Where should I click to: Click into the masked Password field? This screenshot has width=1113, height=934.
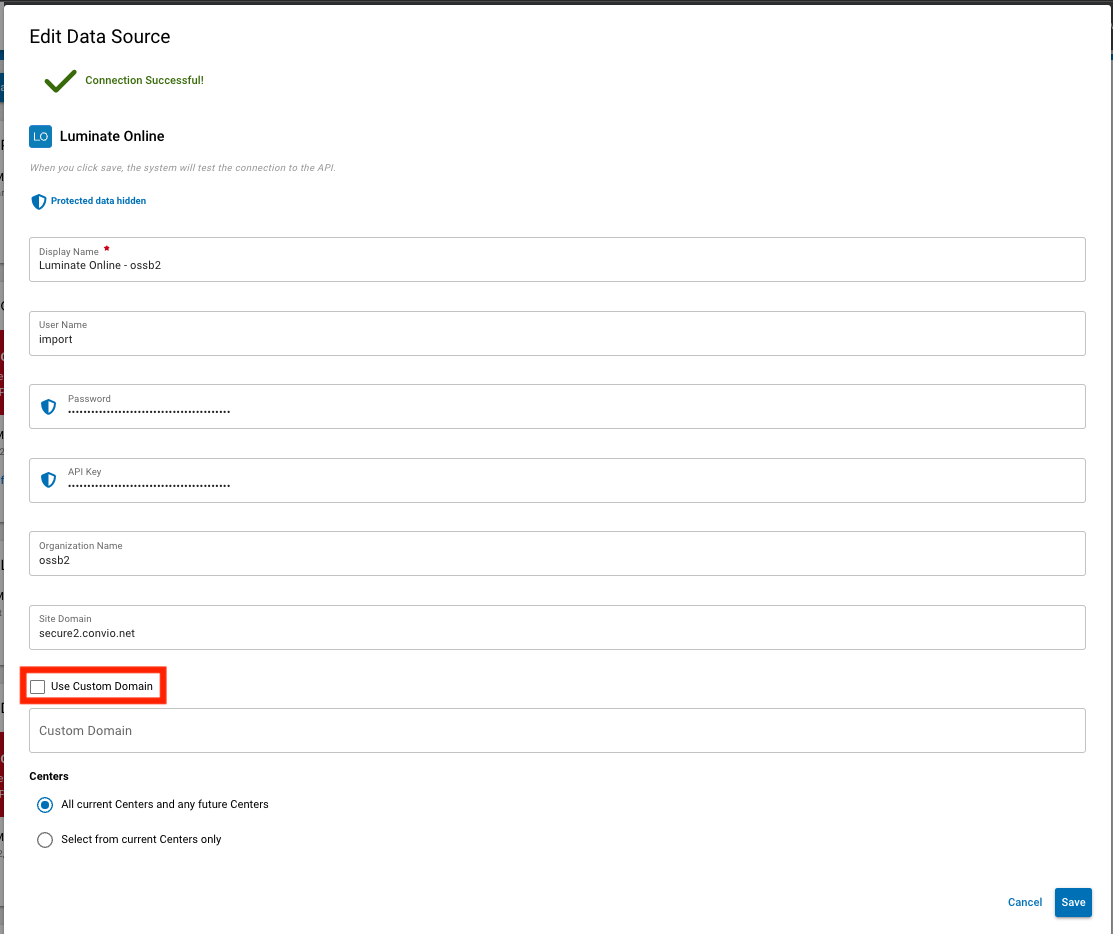pyautogui.click(x=557, y=407)
